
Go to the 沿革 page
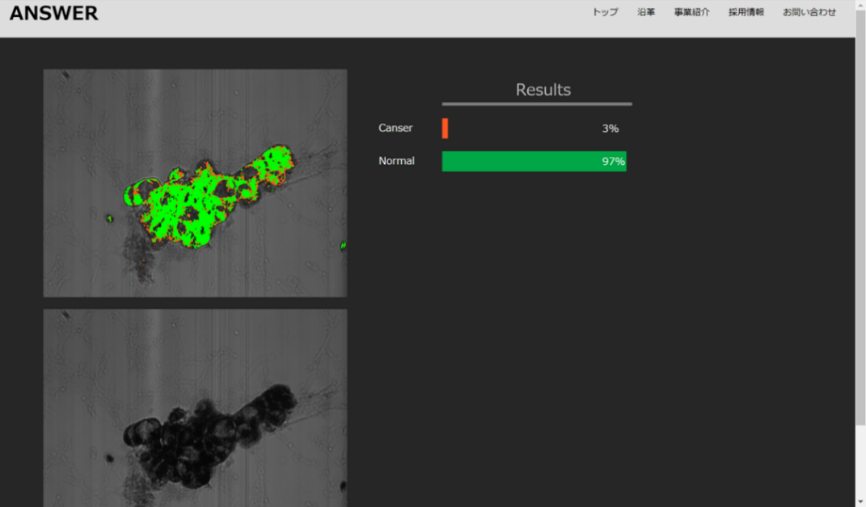click(646, 12)
